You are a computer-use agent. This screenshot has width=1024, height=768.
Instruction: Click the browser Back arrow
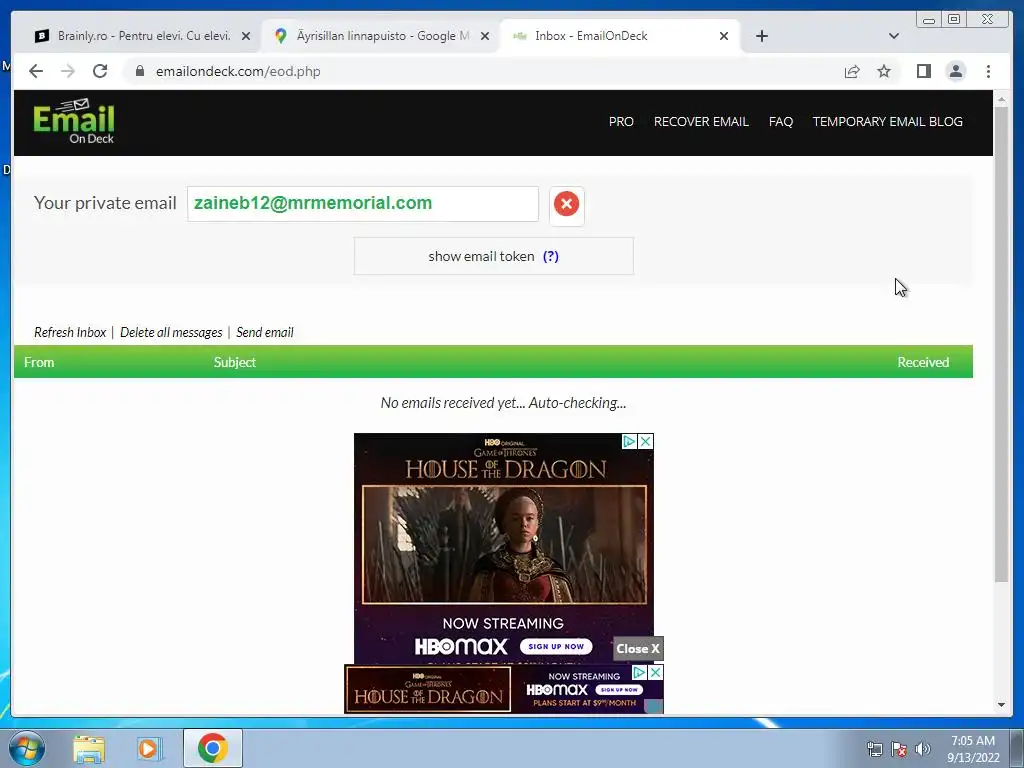[36, 71]
